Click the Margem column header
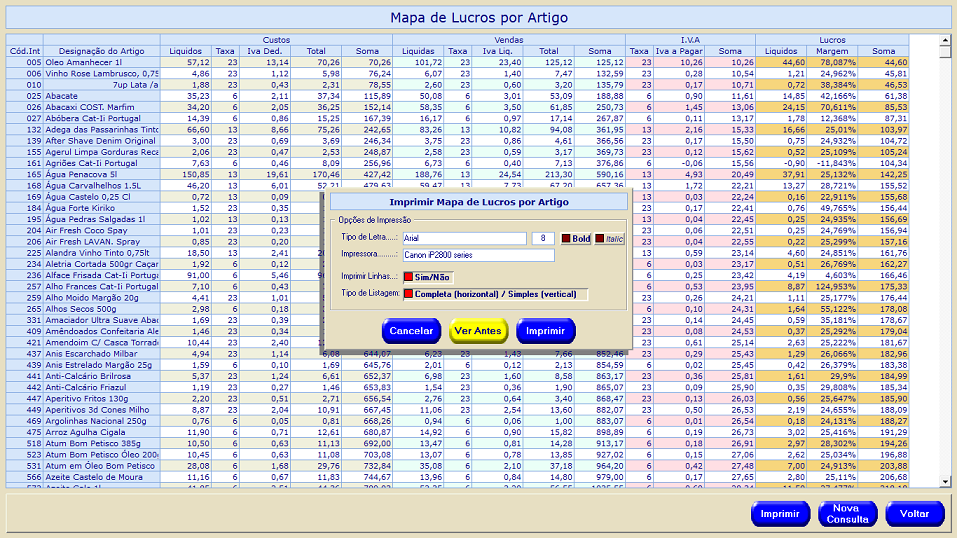This screenshot has width=957, height=538. coord(832,51)
